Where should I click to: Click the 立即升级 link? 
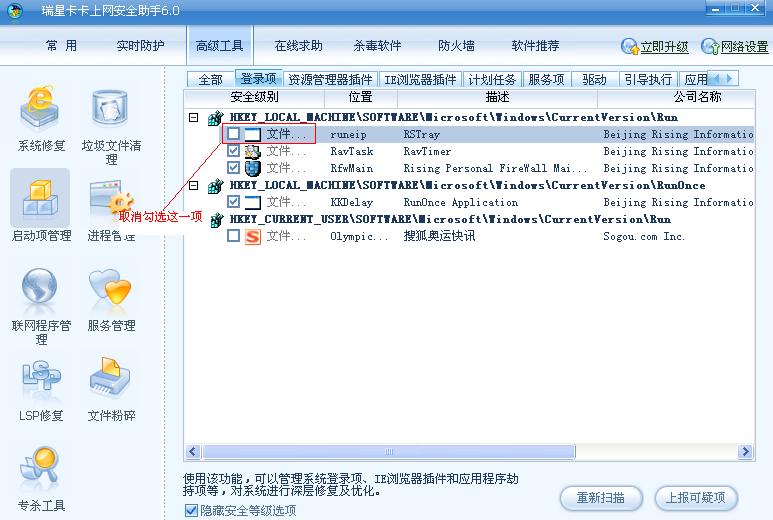point(664,47)
